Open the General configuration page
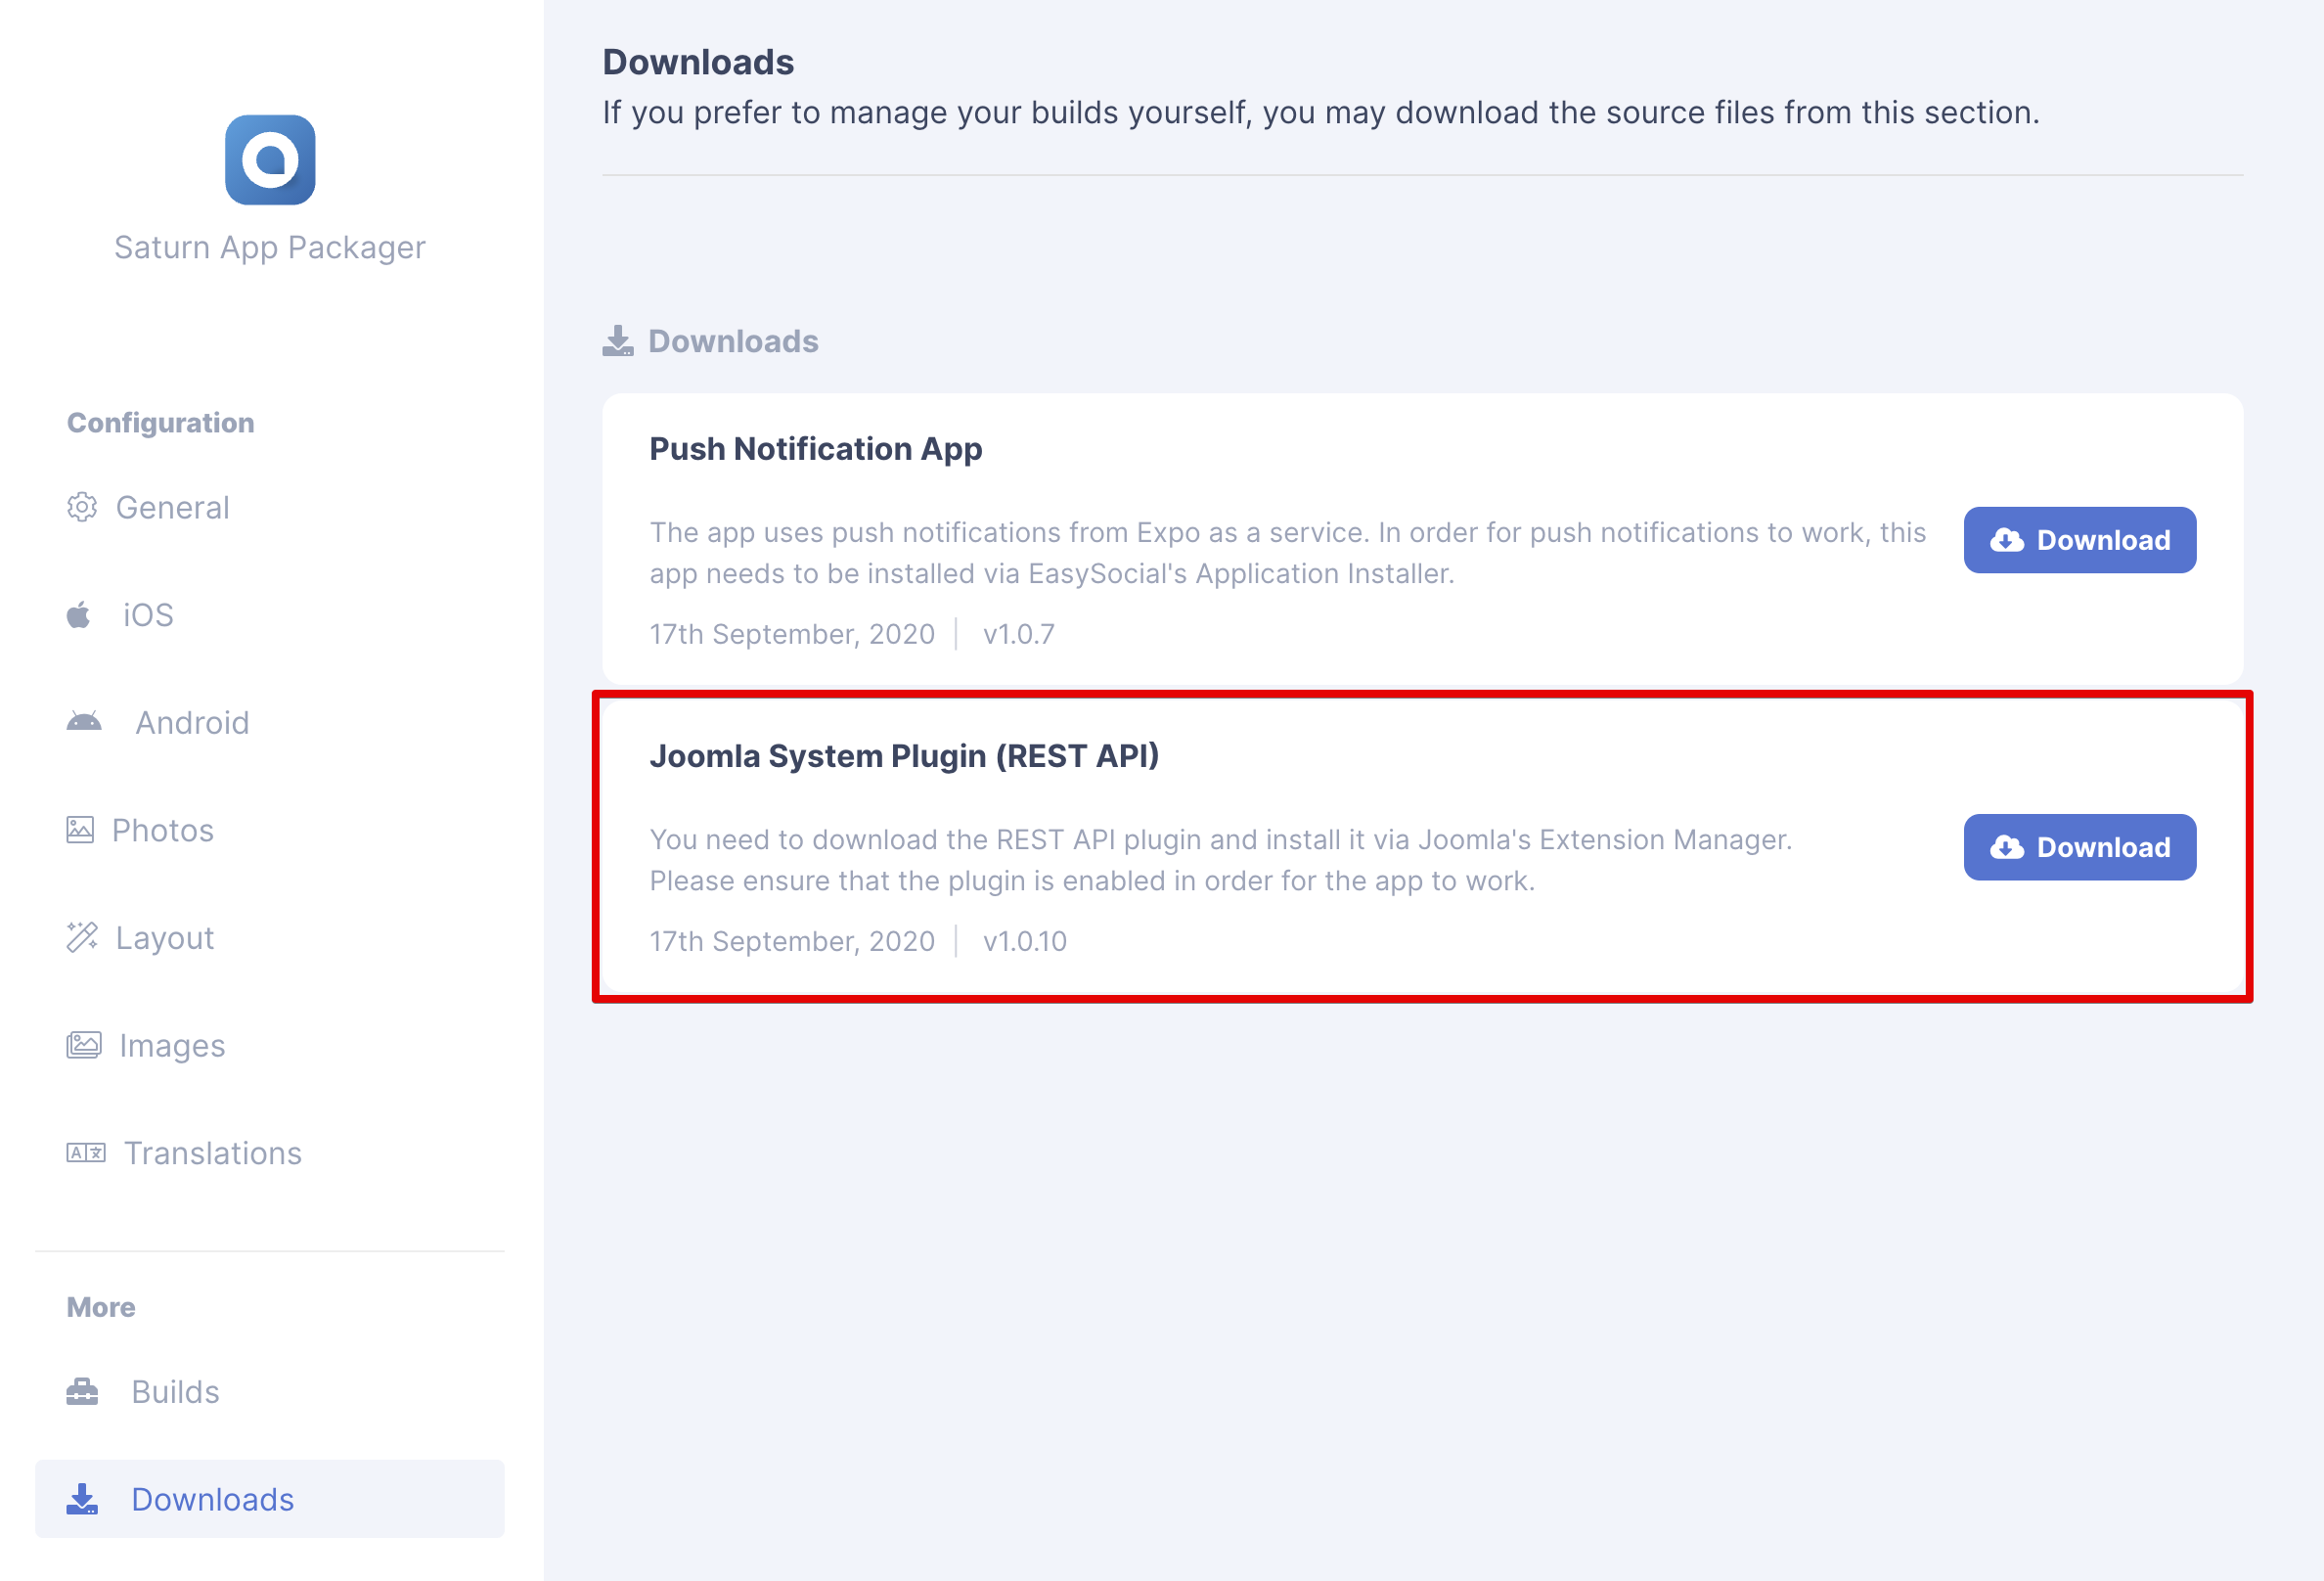Viewport: 2324px width, 1581px height. (172, 507)
